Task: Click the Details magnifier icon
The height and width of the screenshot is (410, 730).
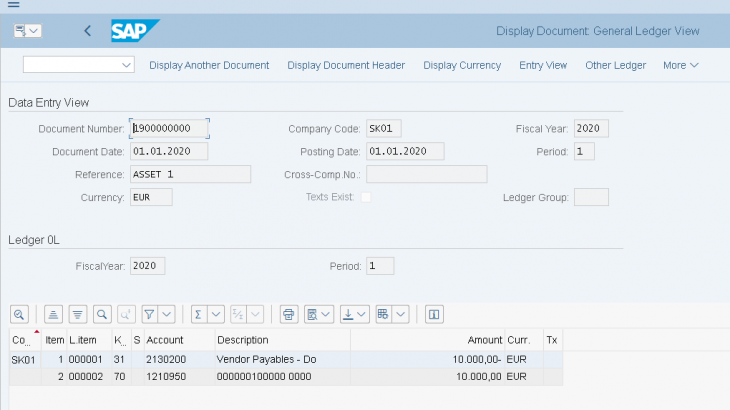Action: click(19, 315)
